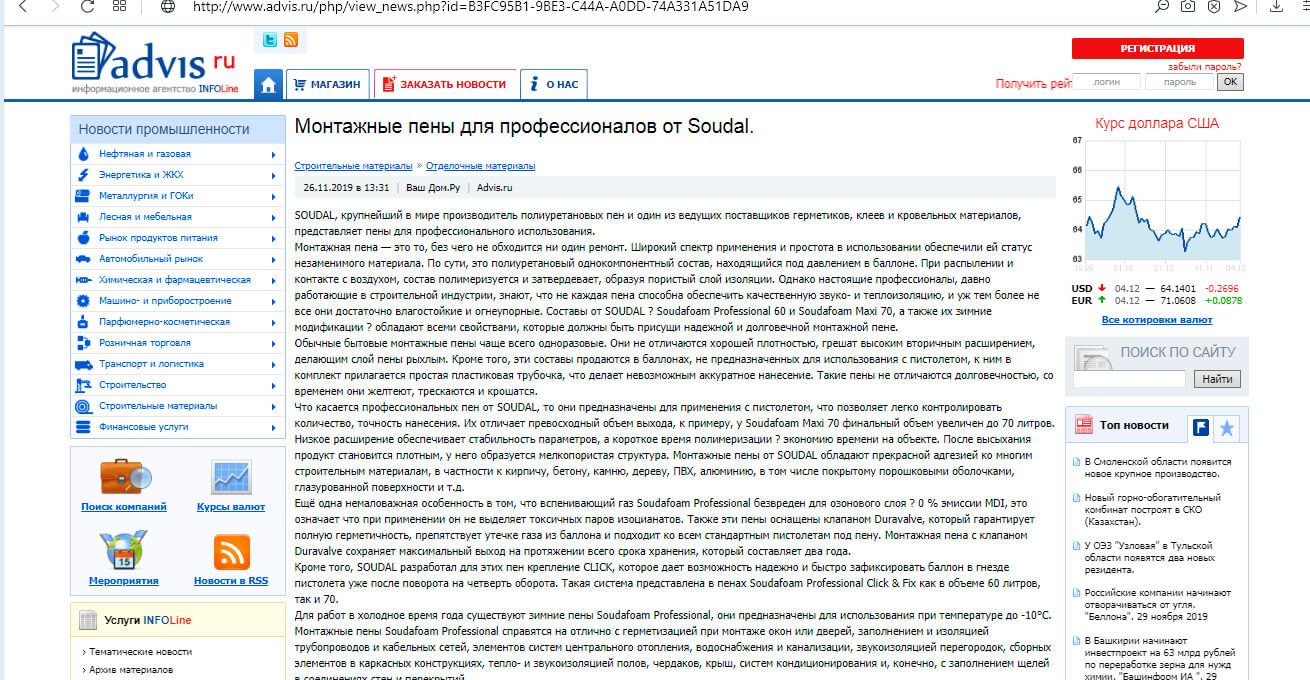Click the пароль input field
This screenshot has height=680, width=1310.
[1180, 82]
